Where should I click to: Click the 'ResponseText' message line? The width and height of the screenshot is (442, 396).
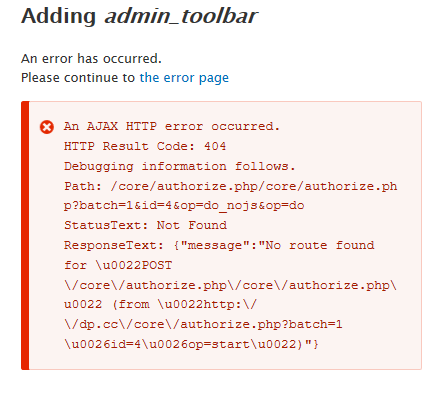(x=219, y=245)
